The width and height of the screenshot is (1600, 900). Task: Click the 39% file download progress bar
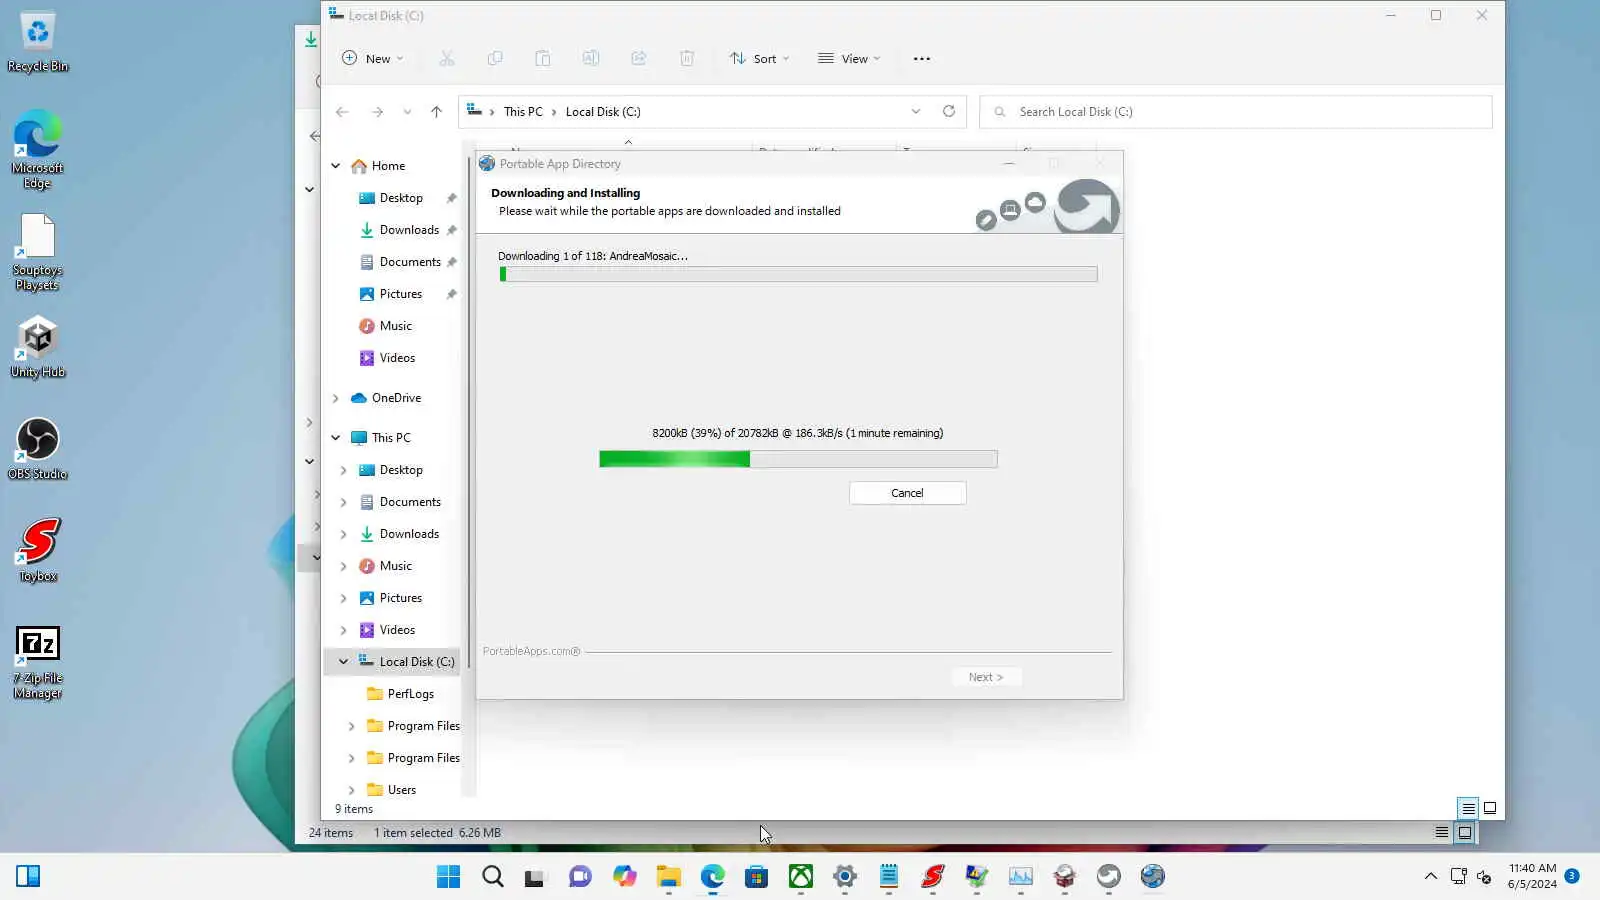(x=798, y=459)
